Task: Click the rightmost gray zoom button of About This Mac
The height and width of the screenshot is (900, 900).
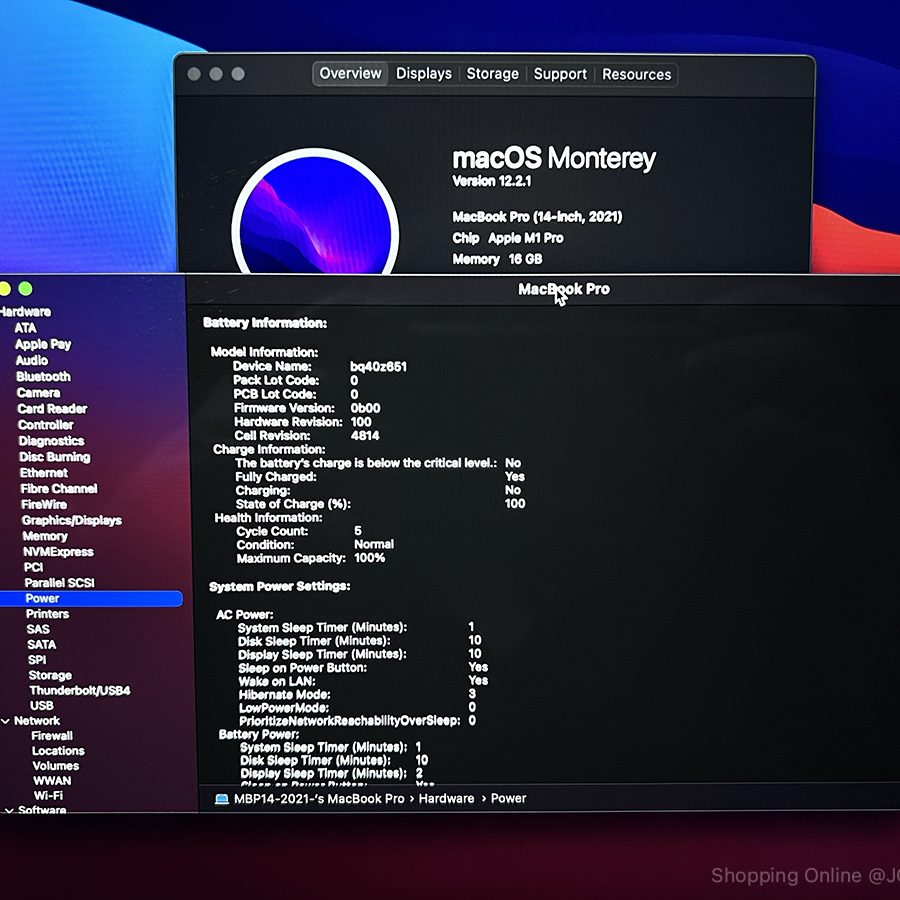Action: [238, 74]
